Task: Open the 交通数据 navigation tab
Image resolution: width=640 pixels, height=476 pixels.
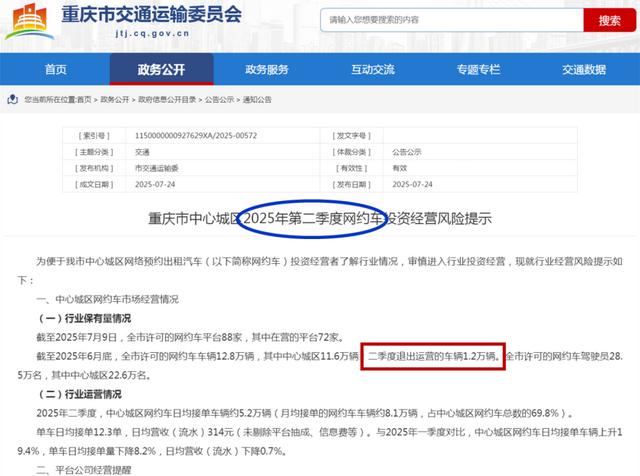Action: [x=583, y=69]
